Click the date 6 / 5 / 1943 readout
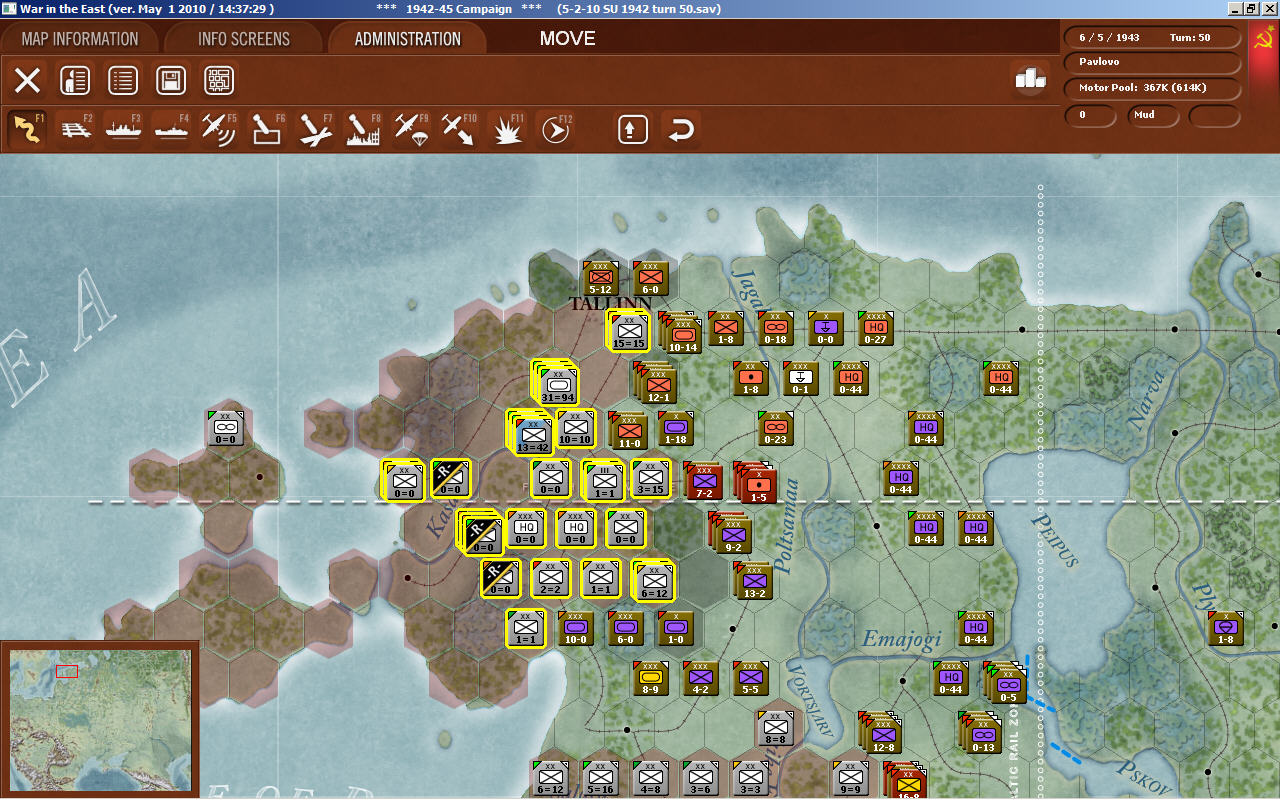Viewport: 1280px width, 800px height. point(1109,37)
